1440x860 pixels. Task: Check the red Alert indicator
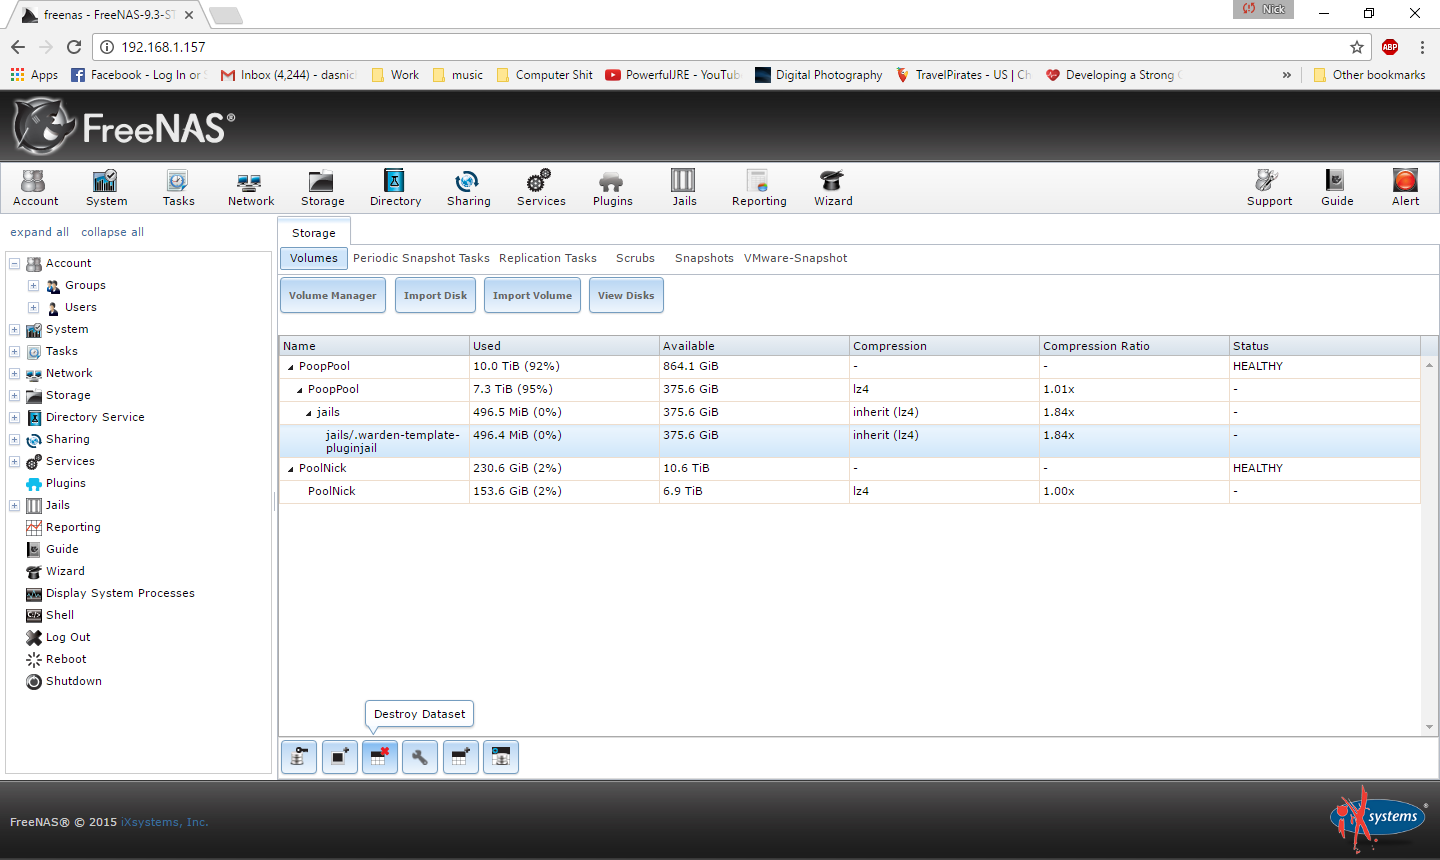coord(1405,188)
